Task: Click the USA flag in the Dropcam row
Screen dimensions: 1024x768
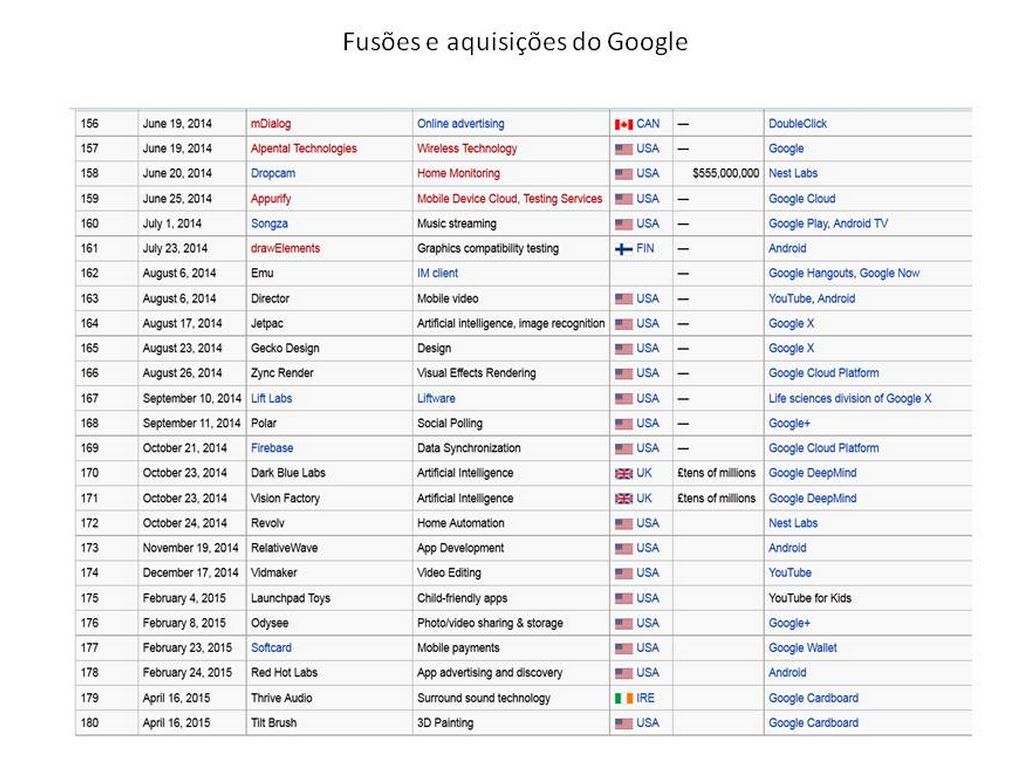Action: pos(624,174)
